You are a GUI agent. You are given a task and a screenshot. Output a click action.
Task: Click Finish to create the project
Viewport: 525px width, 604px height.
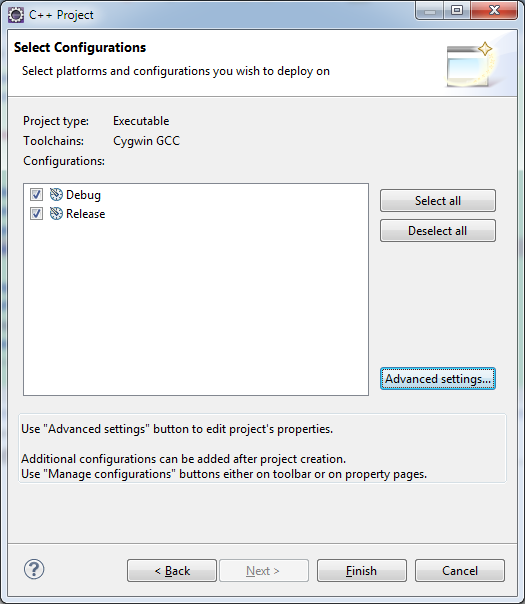coord(362,570)
